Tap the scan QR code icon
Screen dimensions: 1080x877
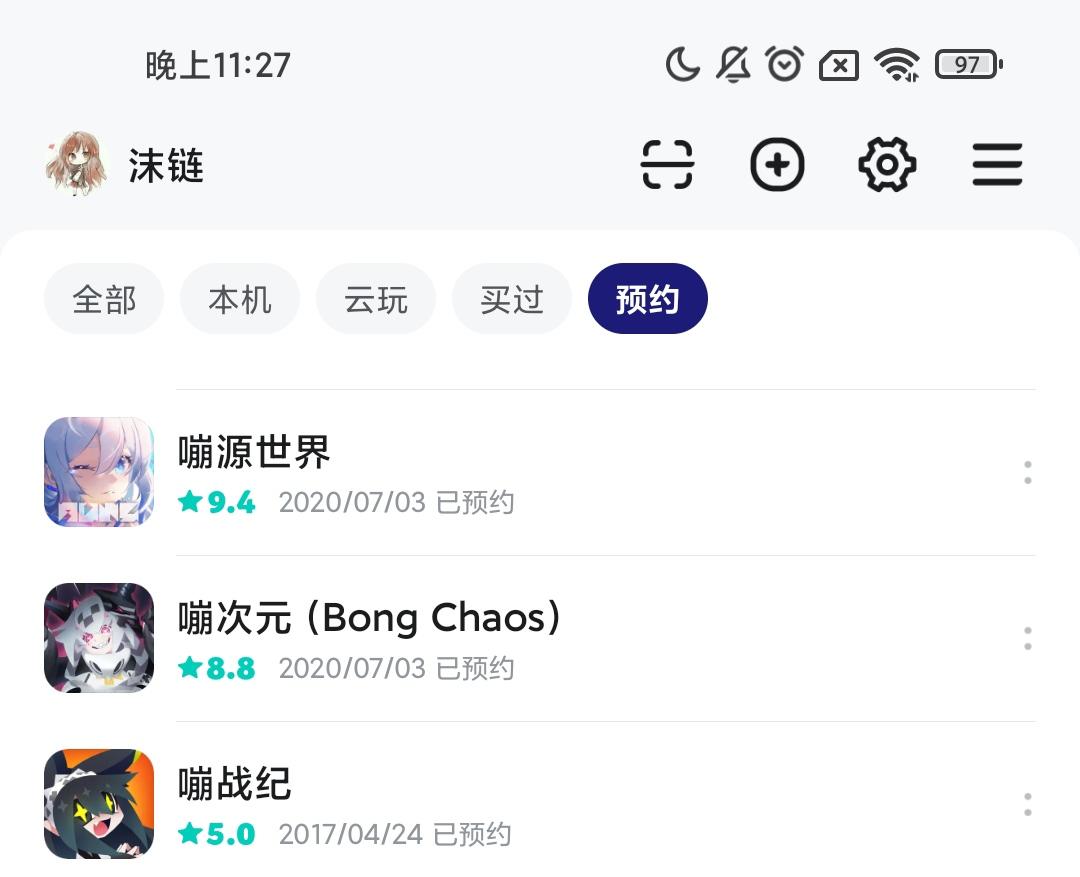667,165
